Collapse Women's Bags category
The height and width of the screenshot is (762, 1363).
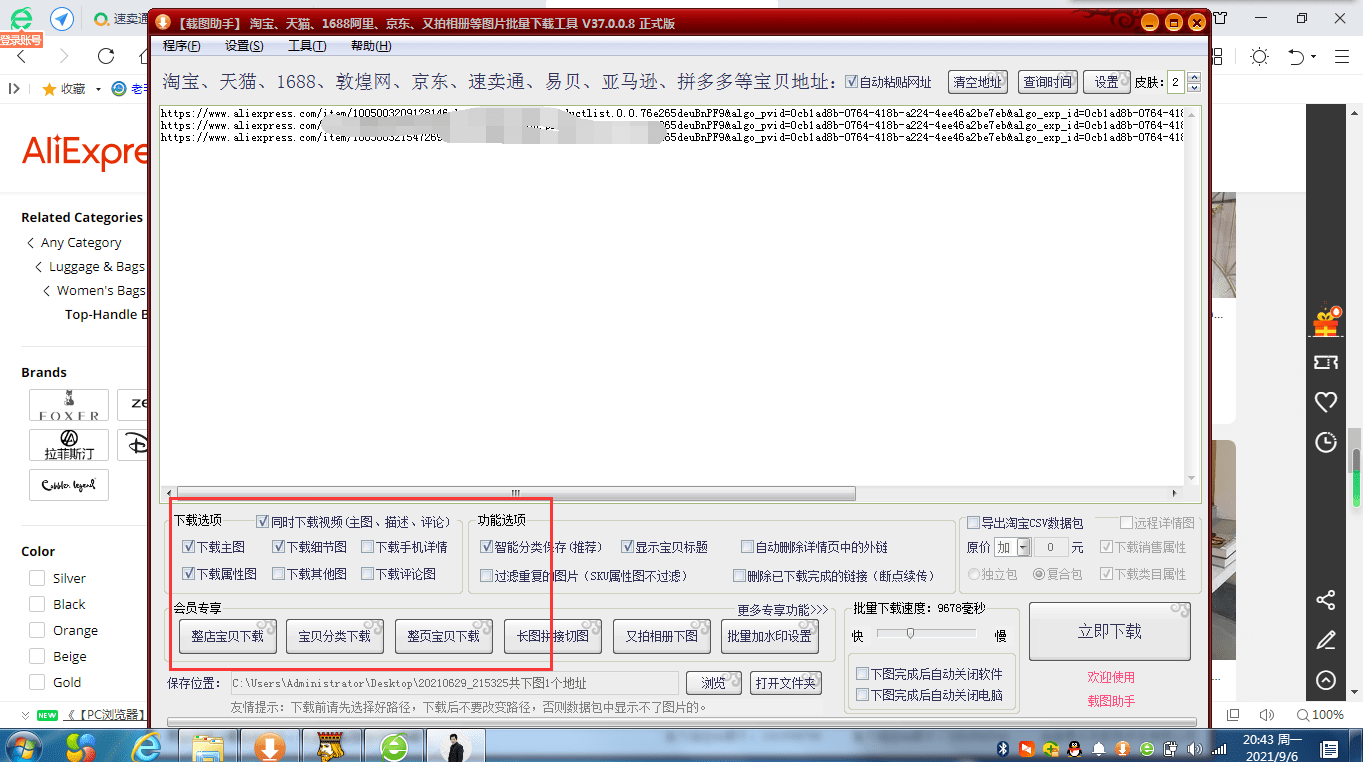[46, 291]
